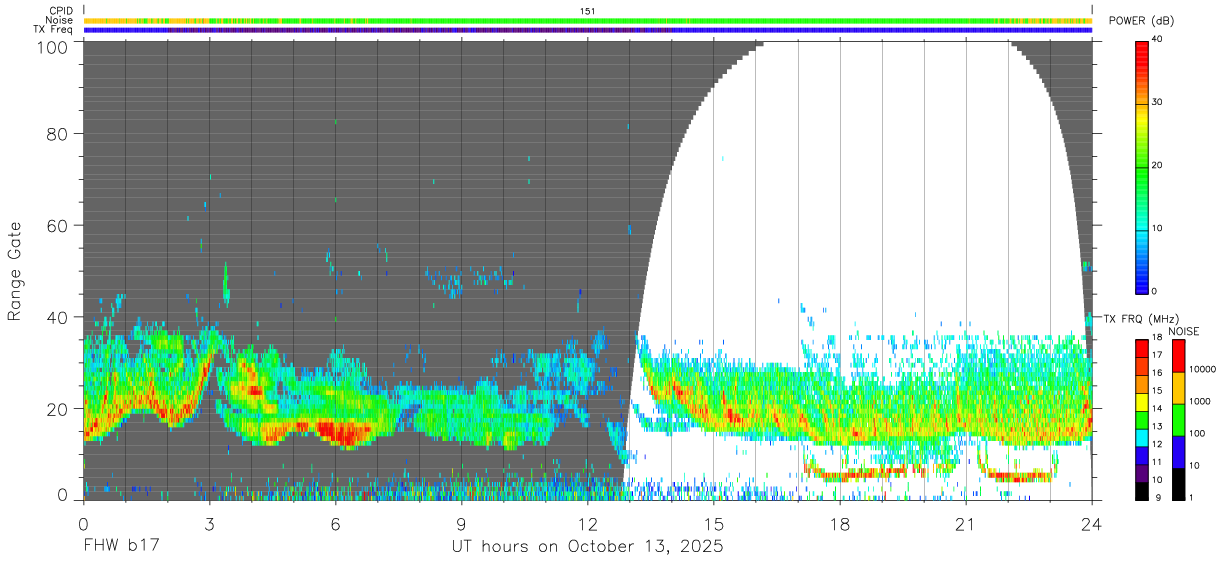Click the 30 tick on the POWER colorbar
Viewport: 1228px width, 567px height.
(x=1158, y=103)
